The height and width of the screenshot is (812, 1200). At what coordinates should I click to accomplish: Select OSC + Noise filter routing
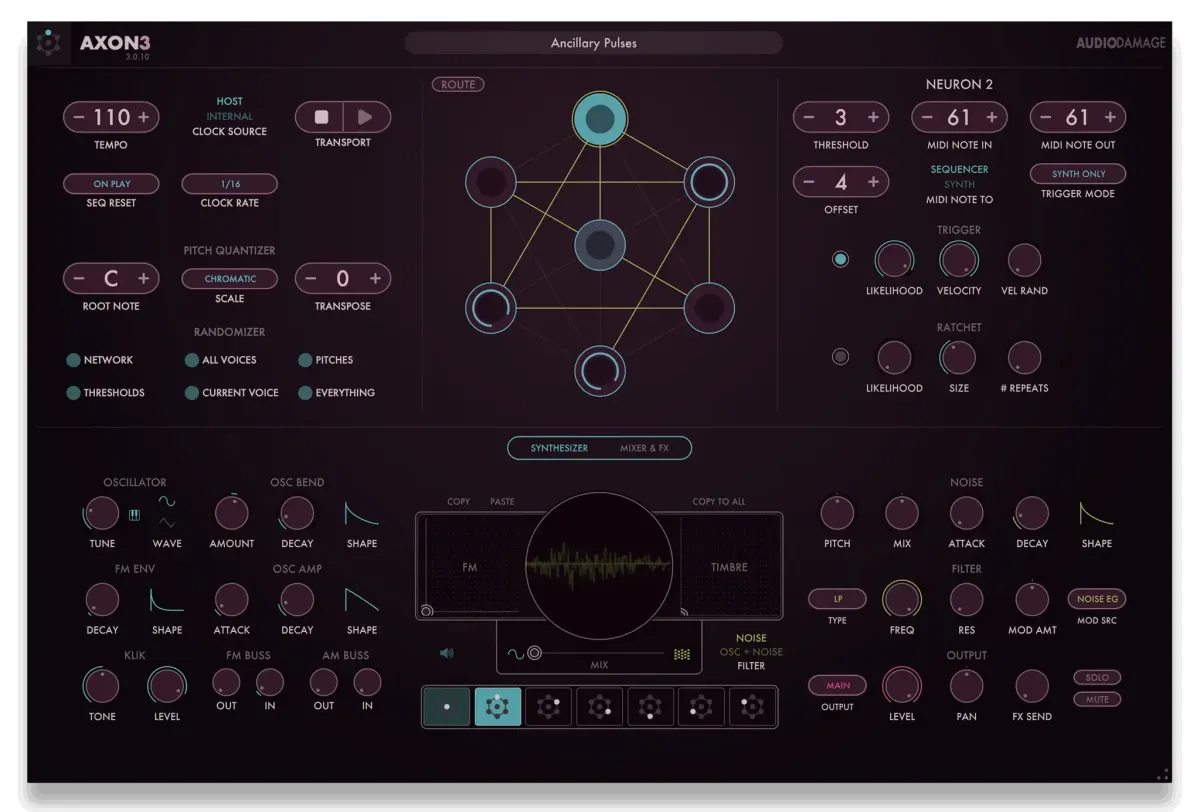[751, 652]
